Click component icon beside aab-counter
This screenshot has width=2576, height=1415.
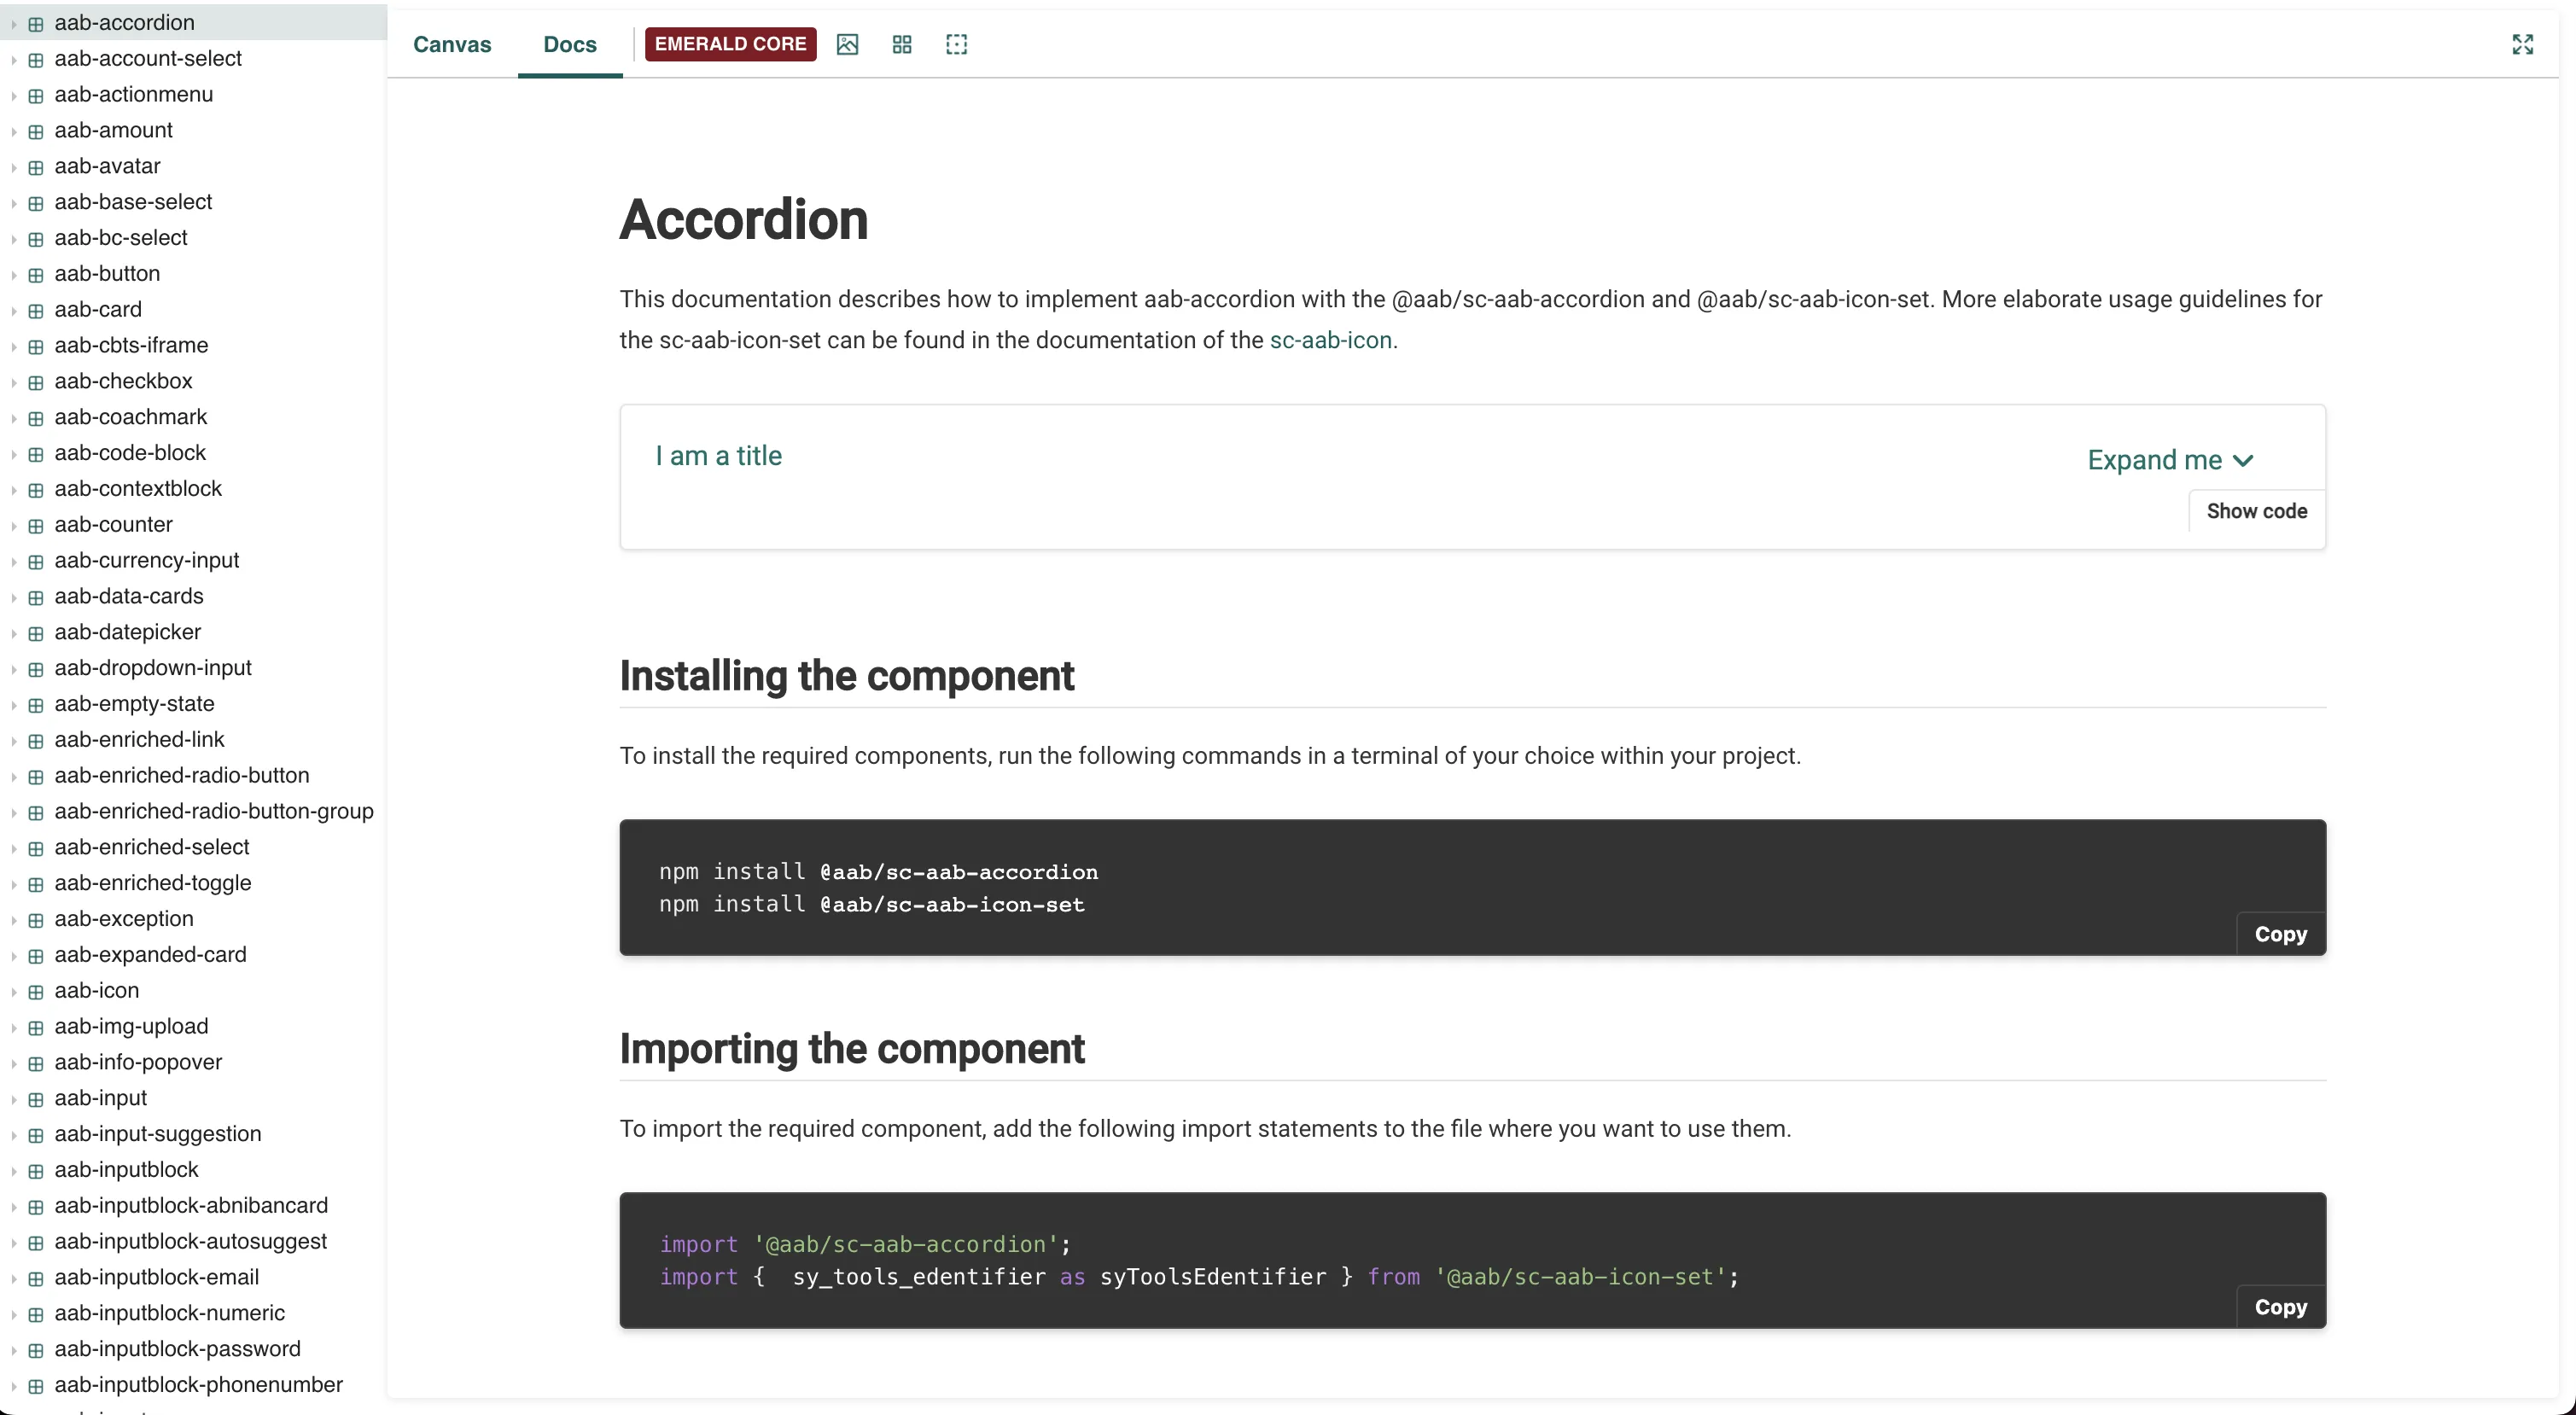(36, 526)
